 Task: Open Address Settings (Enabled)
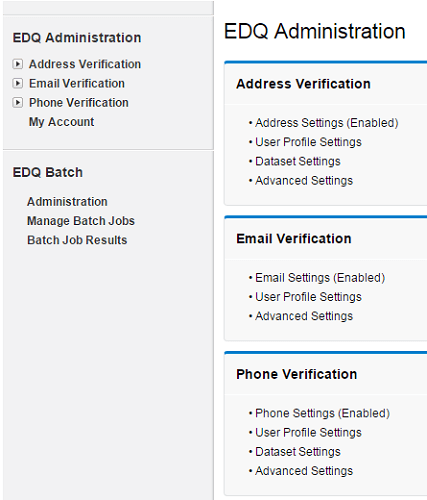[x=327, y=123]
